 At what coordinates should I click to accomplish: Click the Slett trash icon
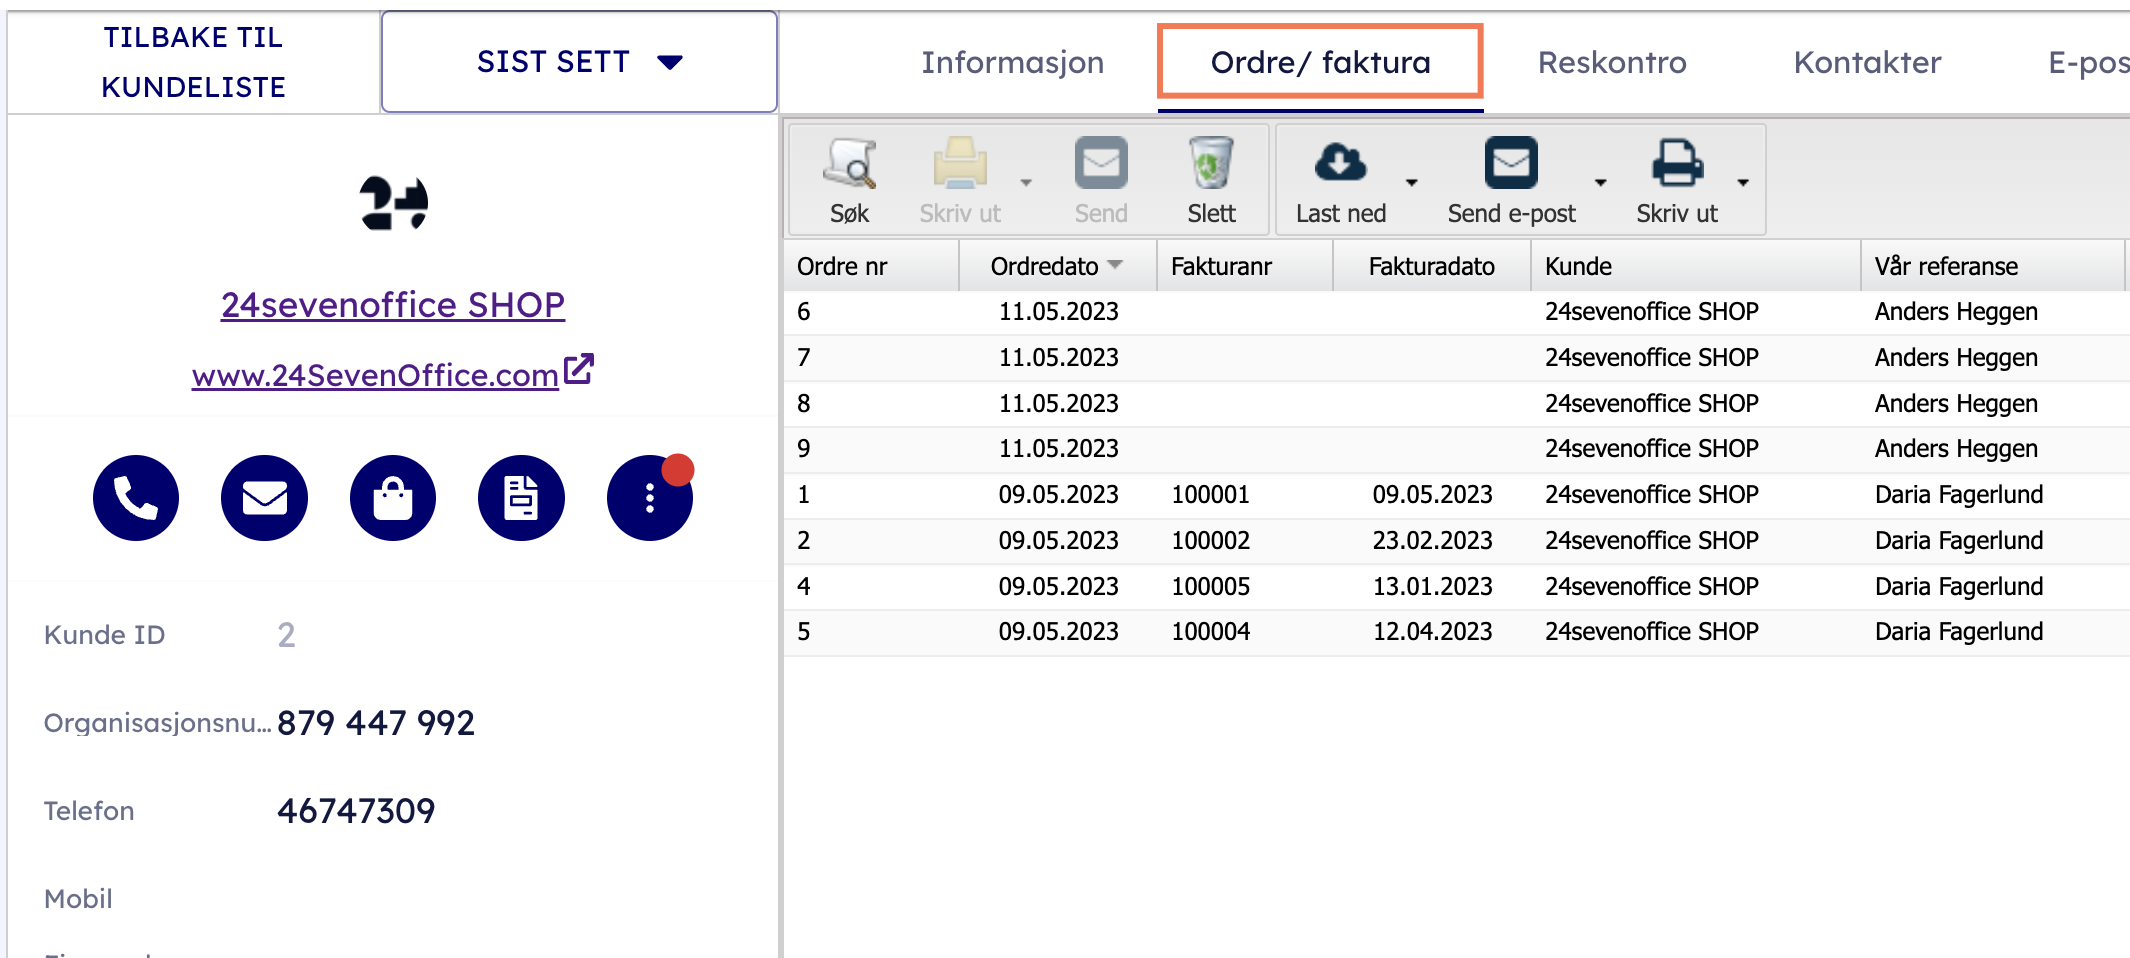[1210, 165]
